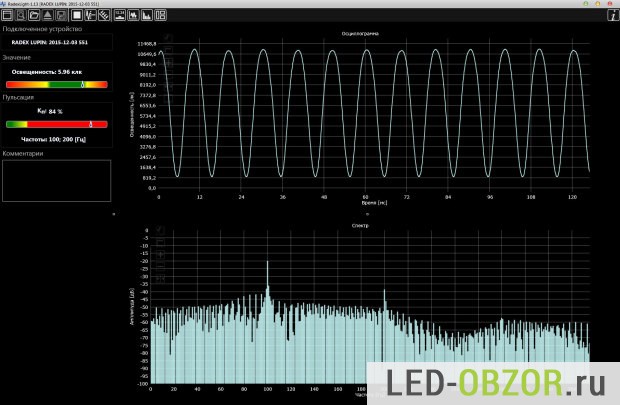Click the eject-style triangle toolbar icon
Image resolution: width=620 pixels, height=405 pixels.
coord(48,15)
